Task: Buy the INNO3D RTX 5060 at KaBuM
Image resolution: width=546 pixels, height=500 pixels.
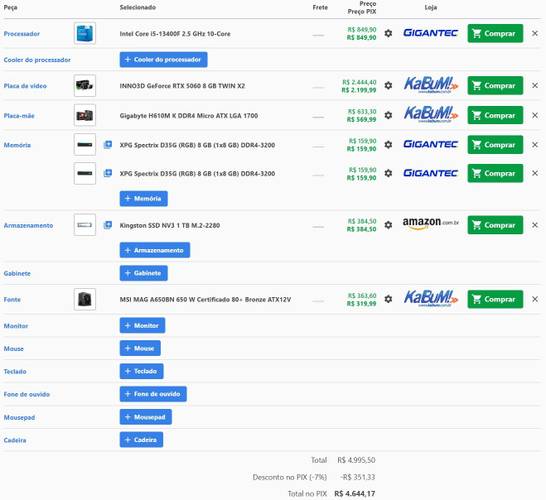Action: pyautogui.click(x=495, y=85)
